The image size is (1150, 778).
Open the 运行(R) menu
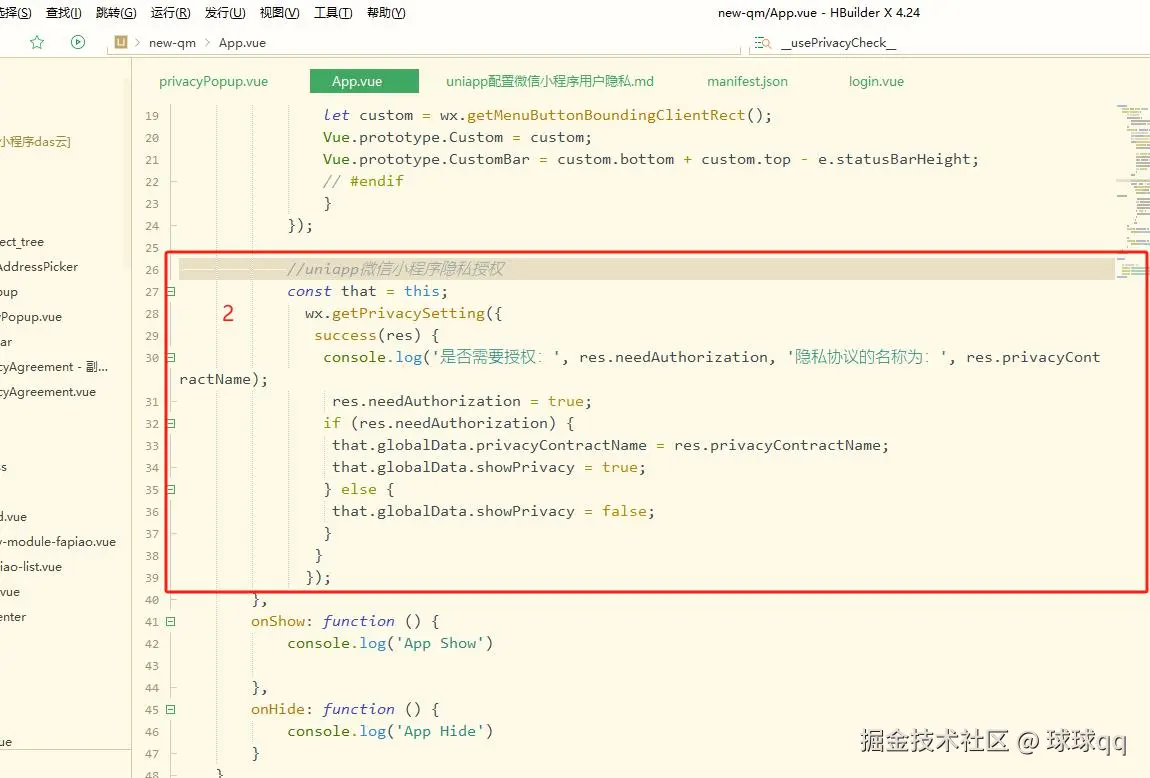coord(170,12)
